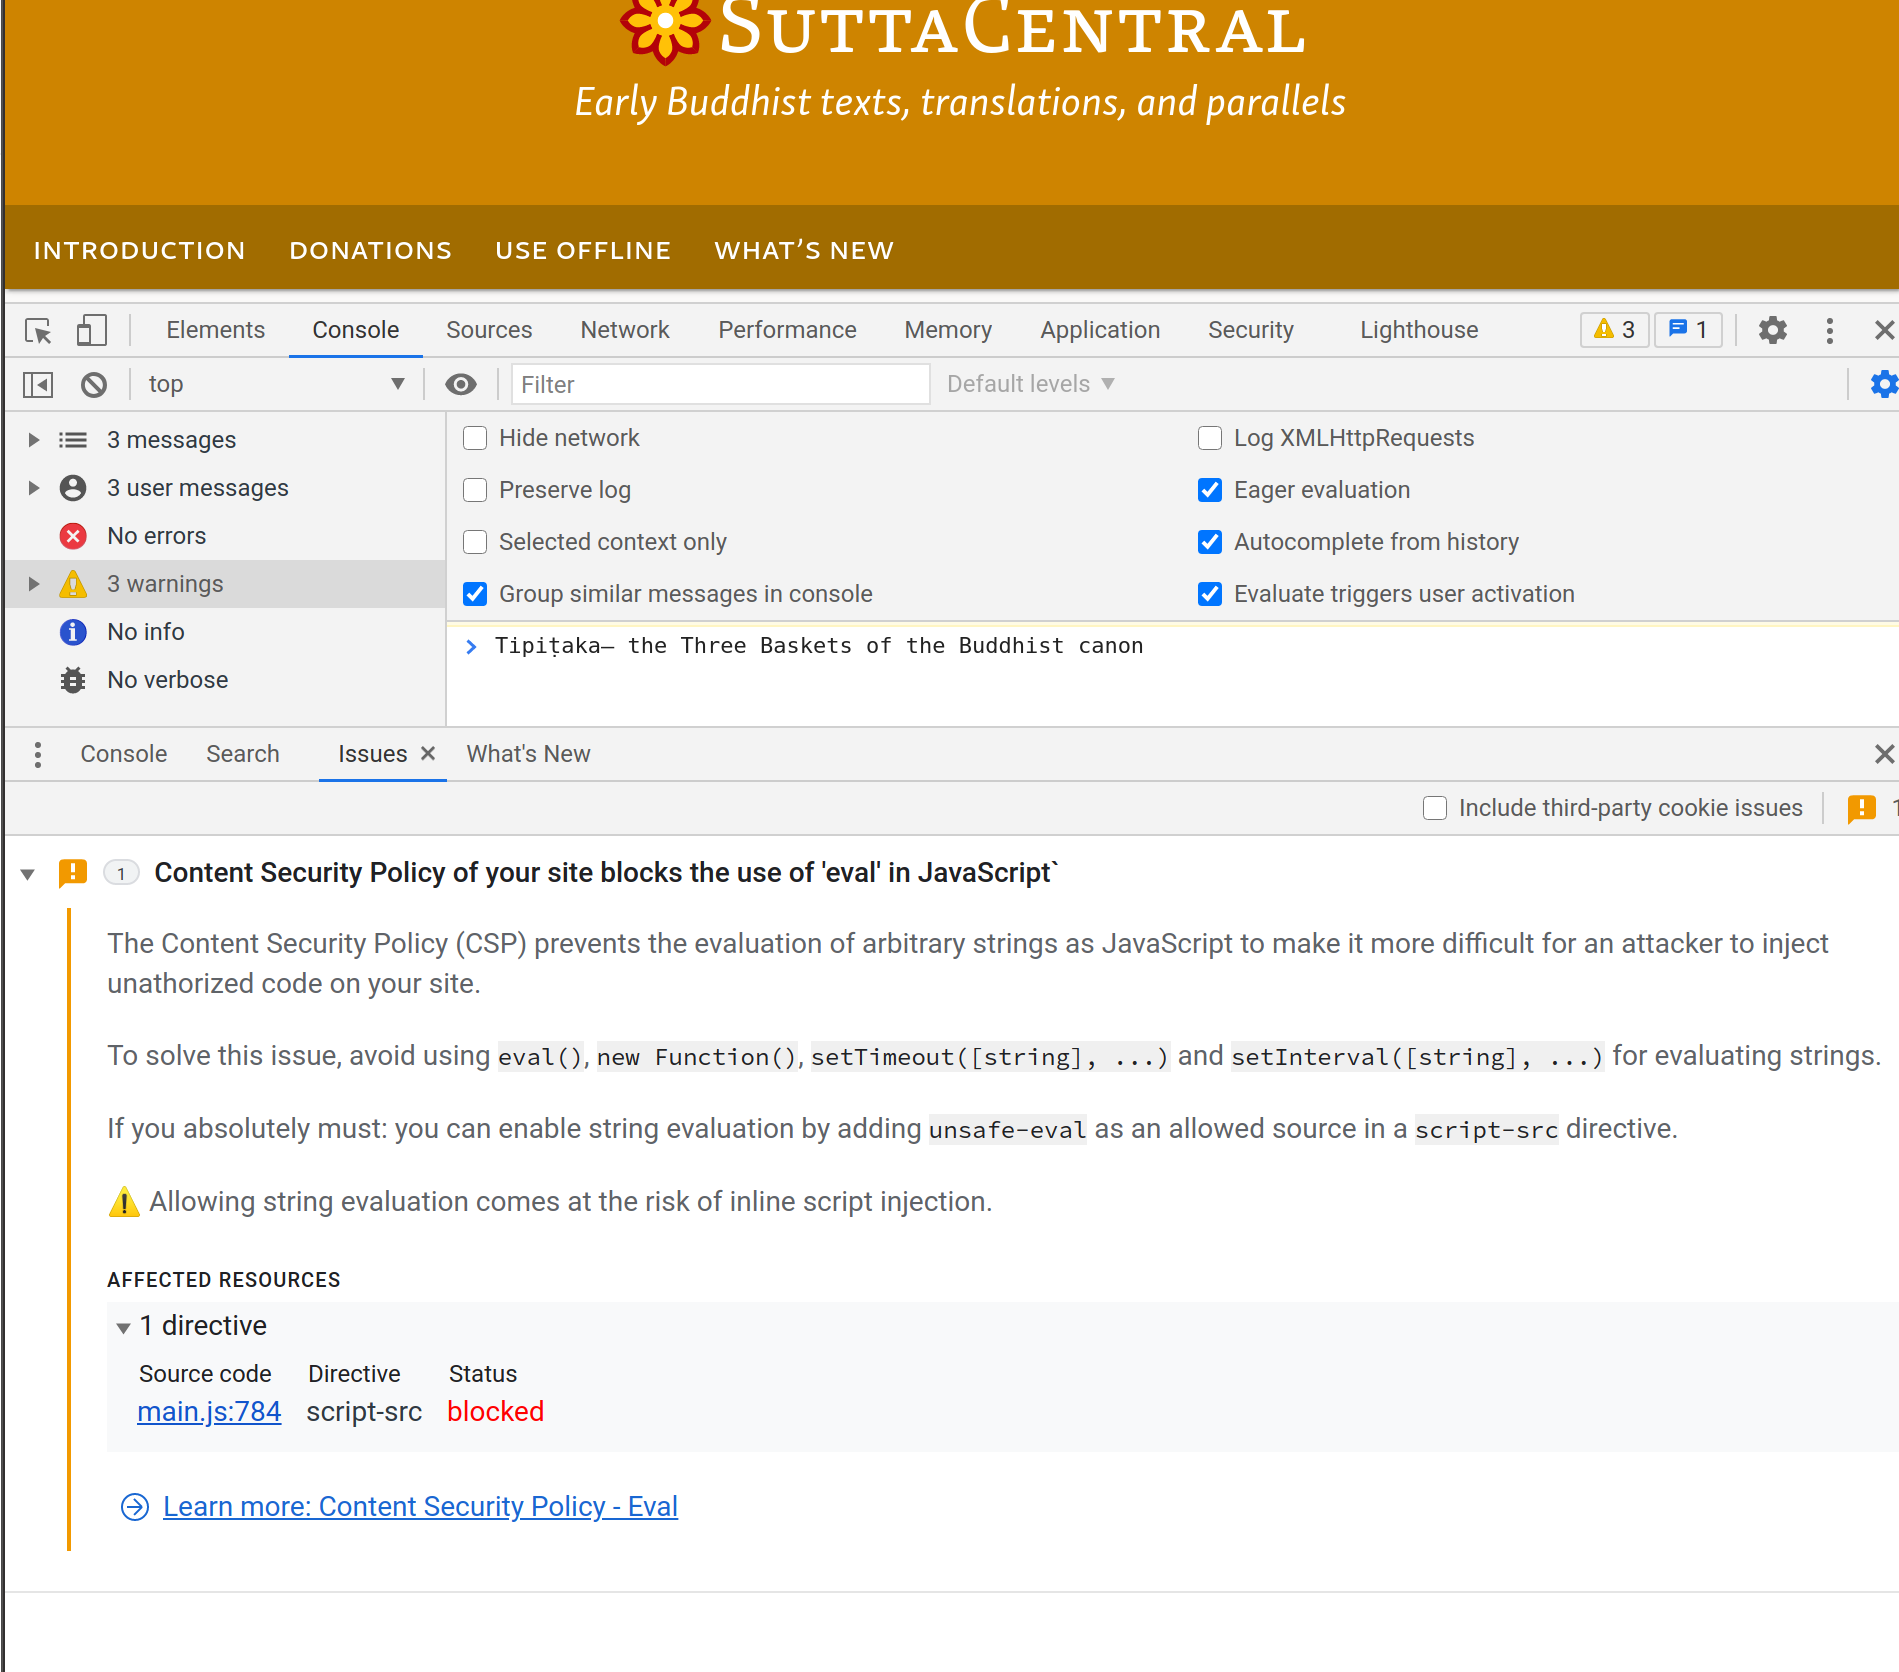Open the Lighthouse tab
This screenshot has width=1899, height=1672.
(x=1419, y=330)
